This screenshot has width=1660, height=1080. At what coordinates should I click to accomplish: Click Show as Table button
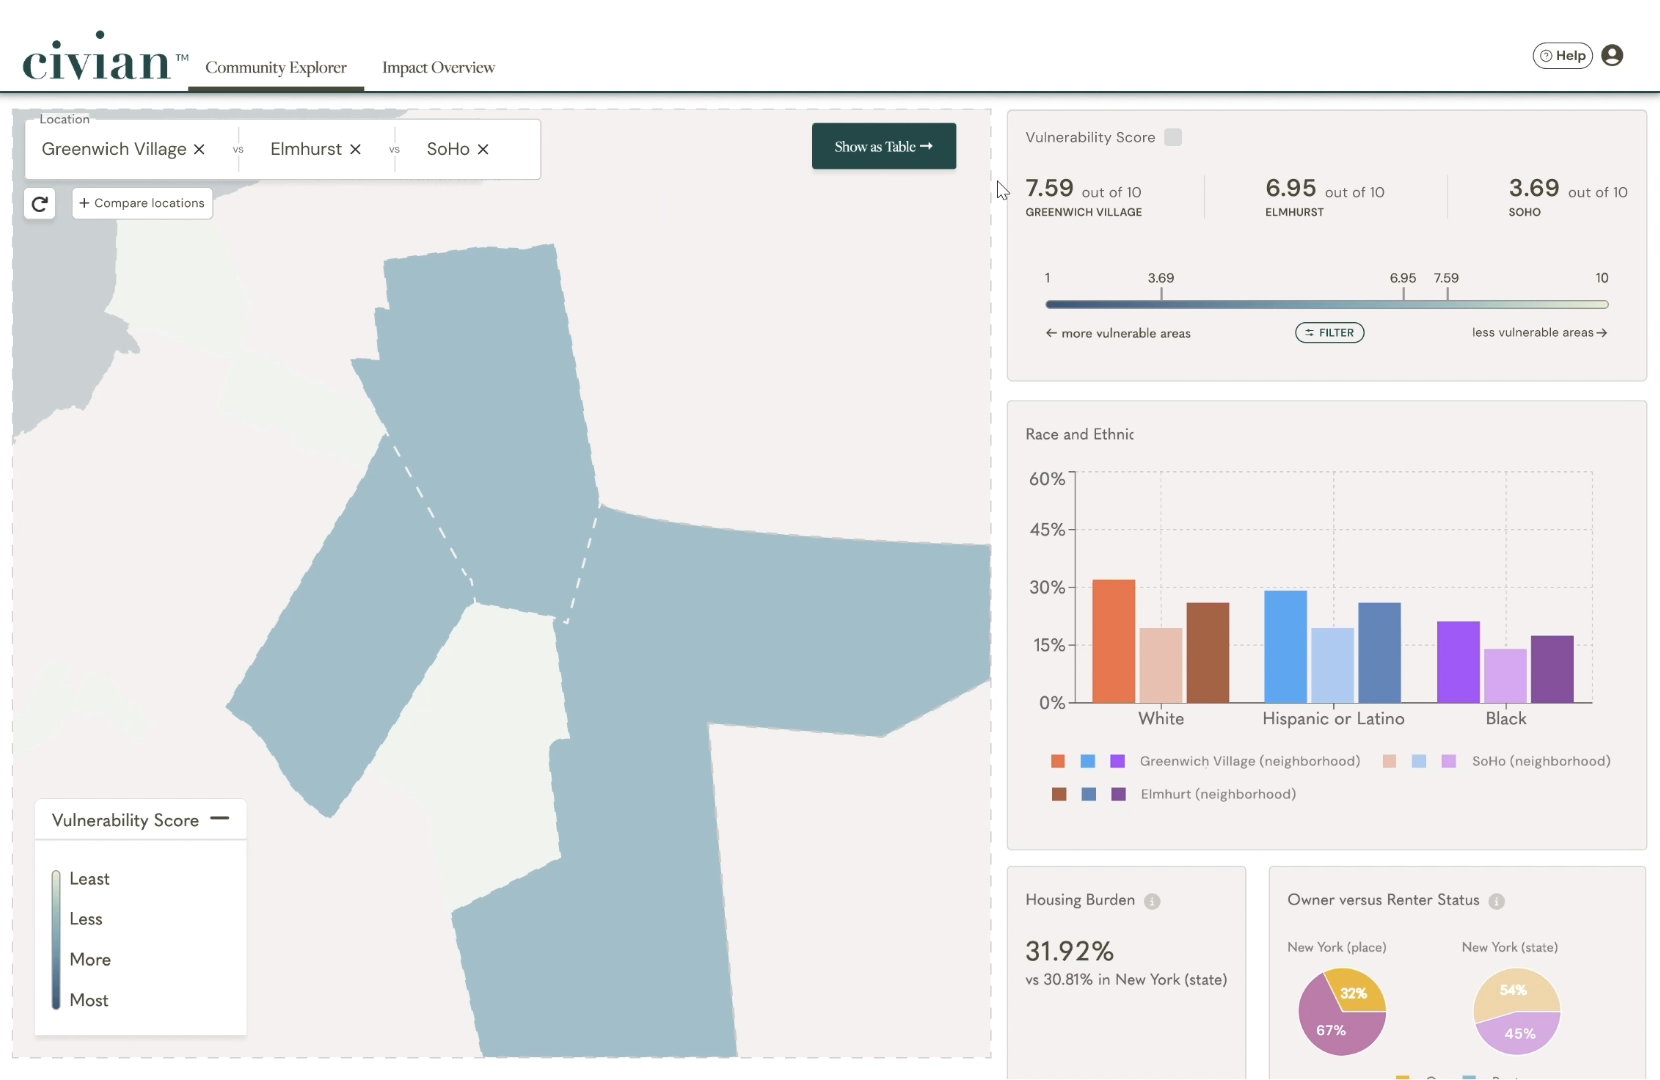coord(884,146)
